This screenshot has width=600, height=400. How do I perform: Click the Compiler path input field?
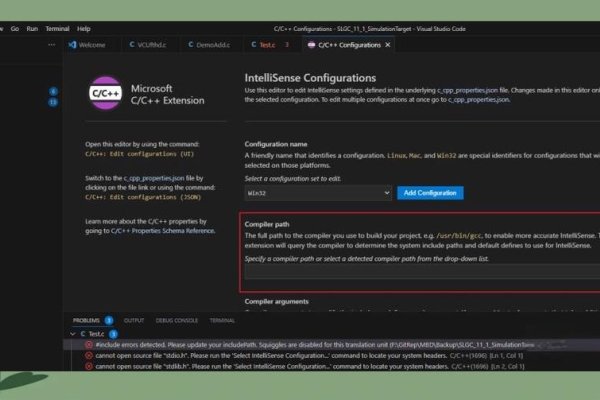(x=422, y=272)
